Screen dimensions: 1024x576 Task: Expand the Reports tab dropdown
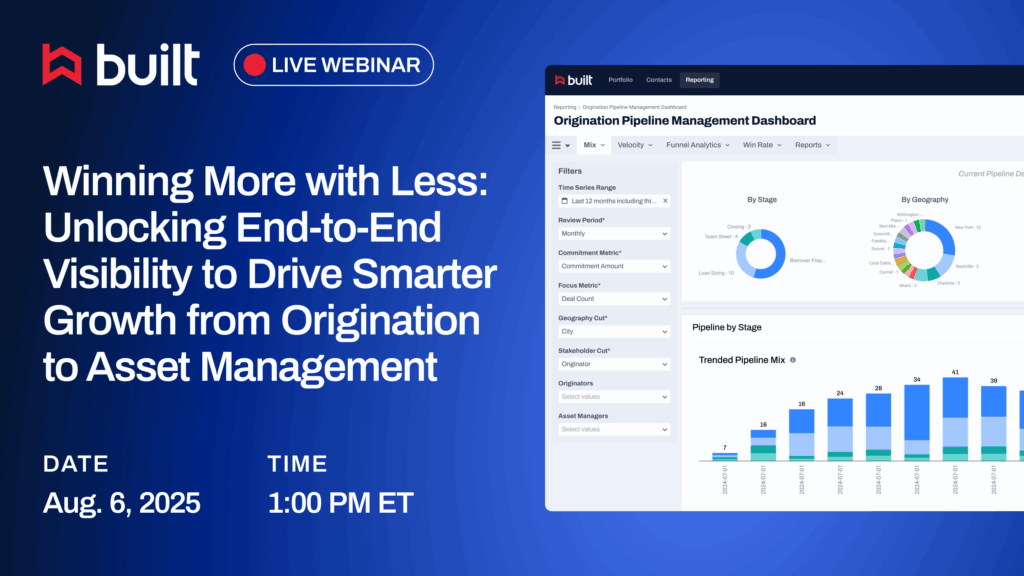click(812, 145)
